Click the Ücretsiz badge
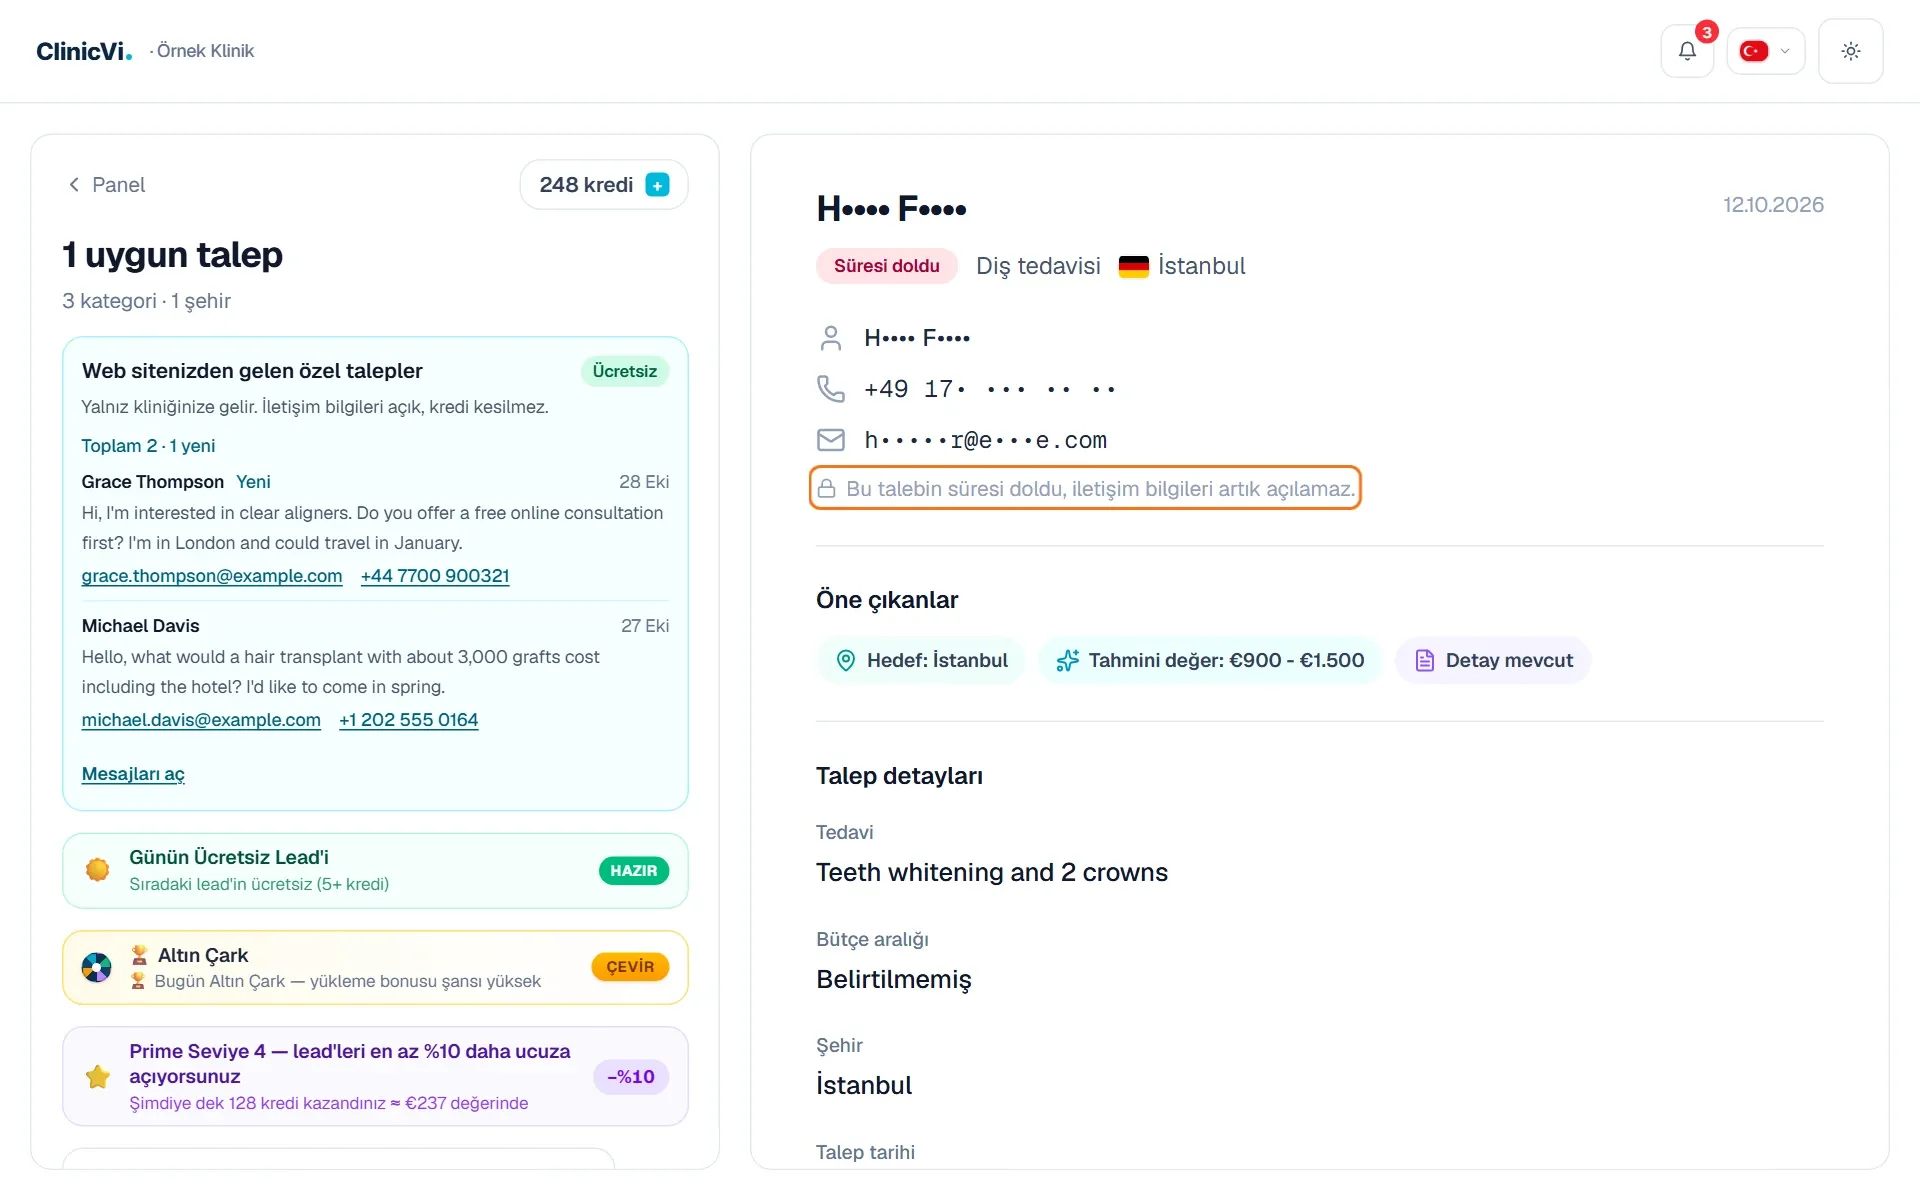1920x1200 pixels. [x=625, y=371]
